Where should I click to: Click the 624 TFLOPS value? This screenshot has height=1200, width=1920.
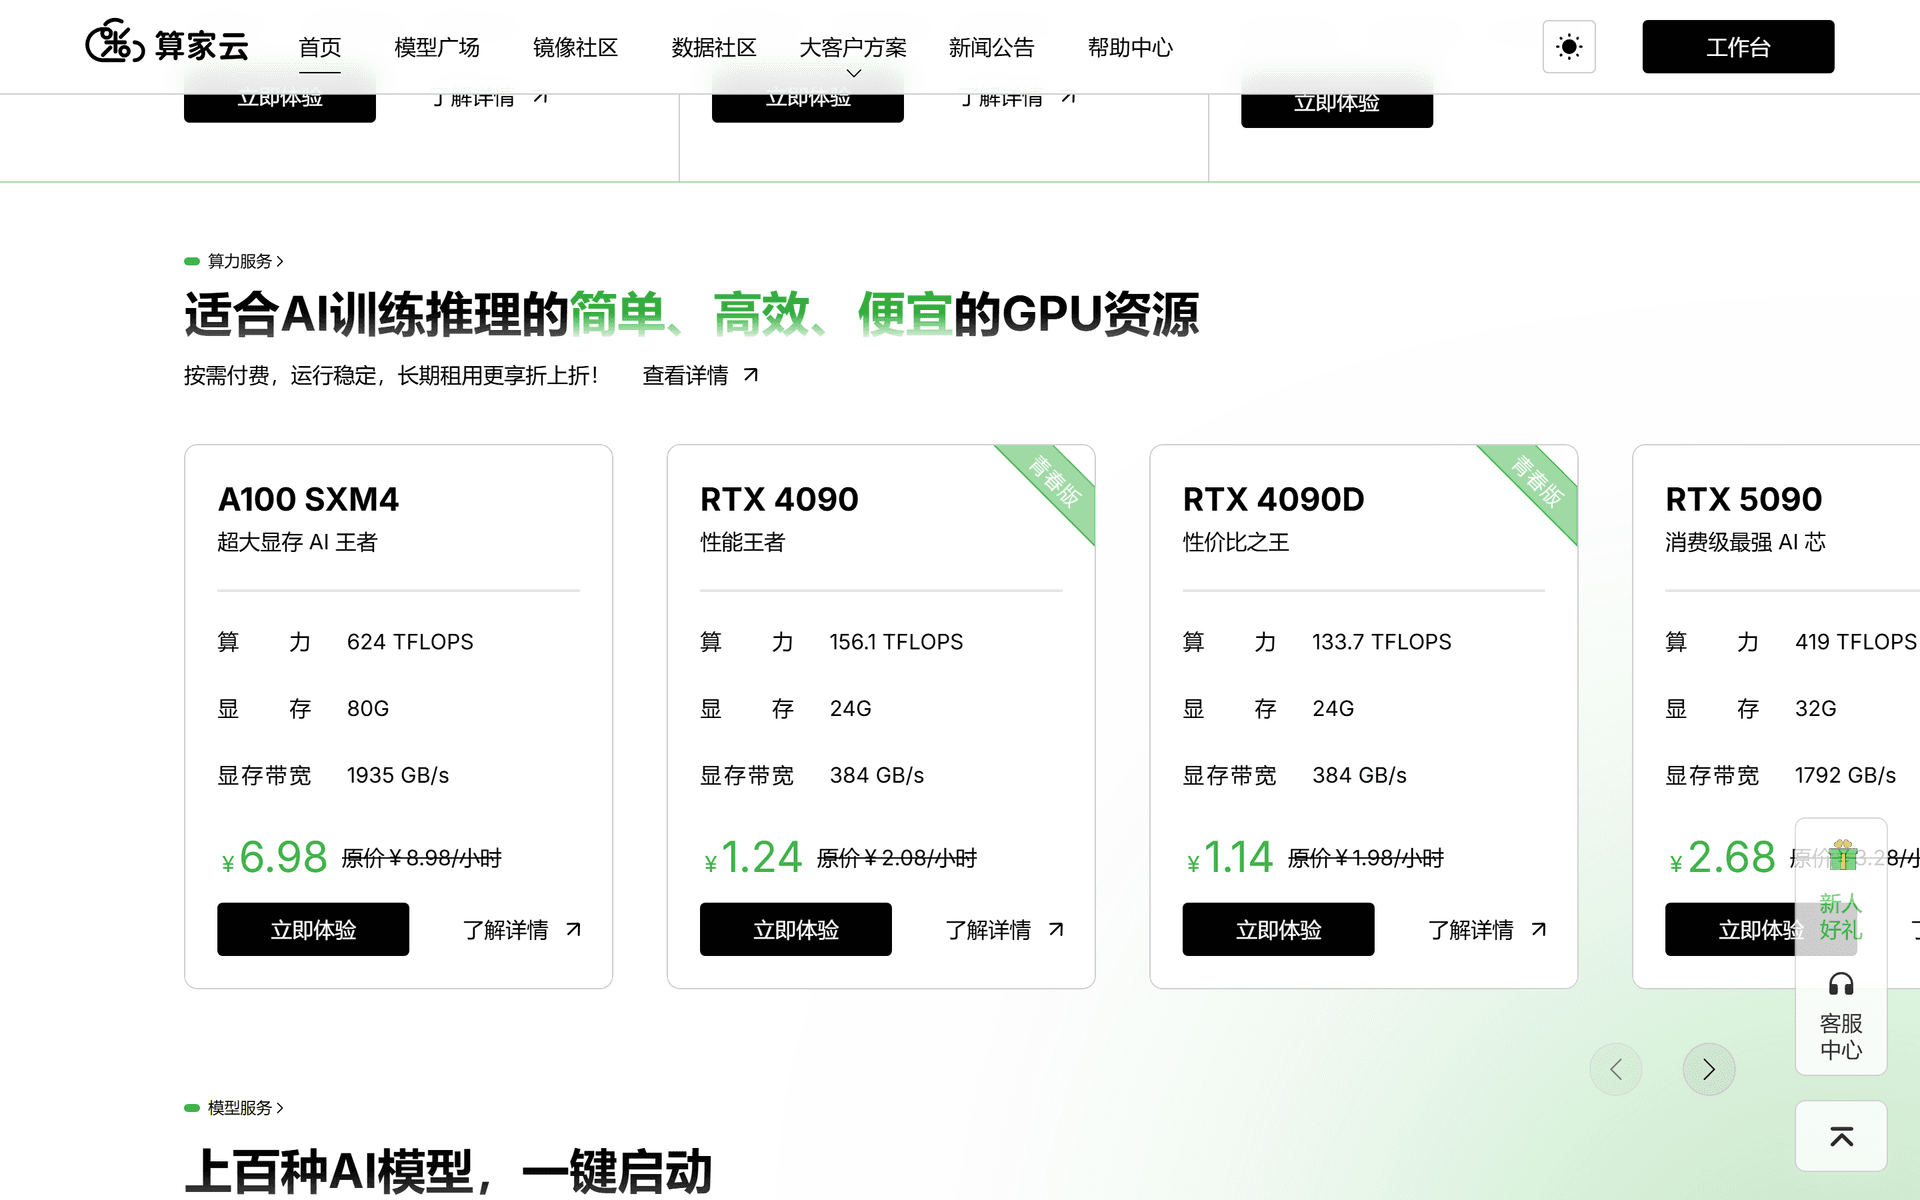coord(410,642)
